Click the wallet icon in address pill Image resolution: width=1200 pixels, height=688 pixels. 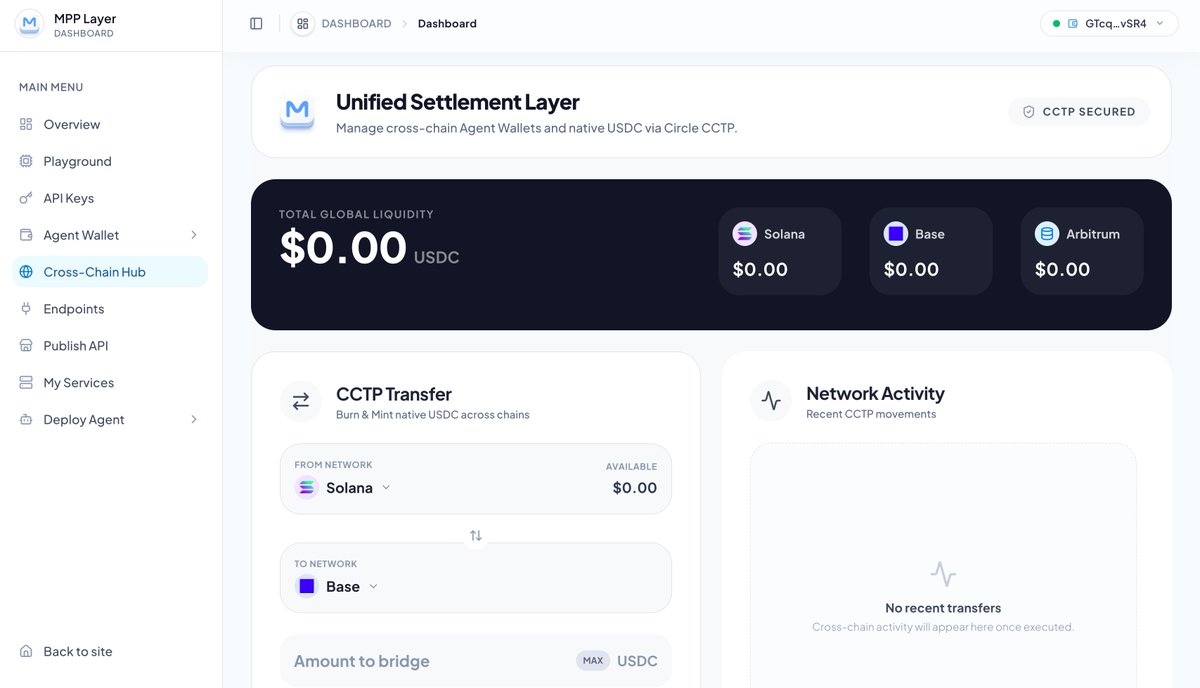pos(1073,23)
